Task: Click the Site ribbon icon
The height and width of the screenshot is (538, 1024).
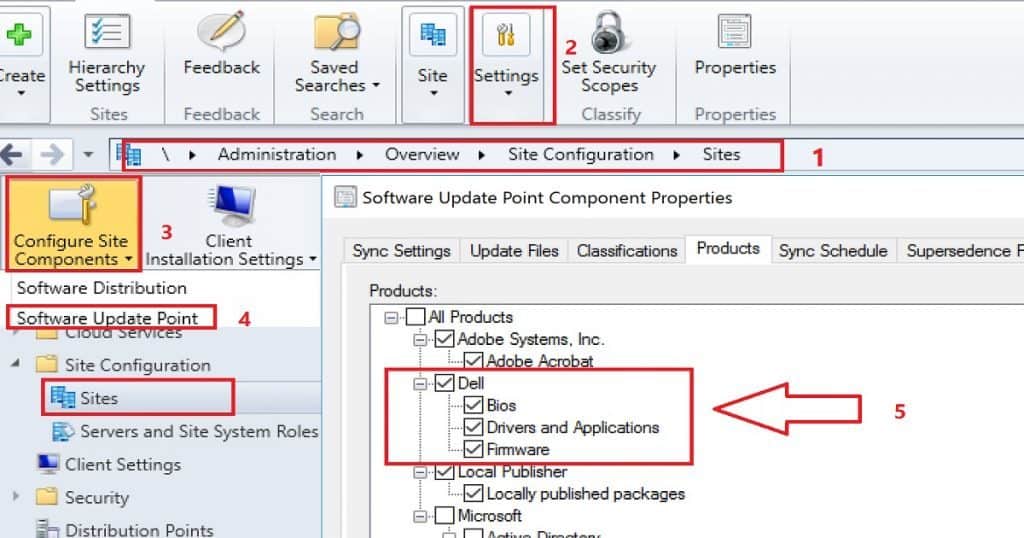Action: point(432,33)
